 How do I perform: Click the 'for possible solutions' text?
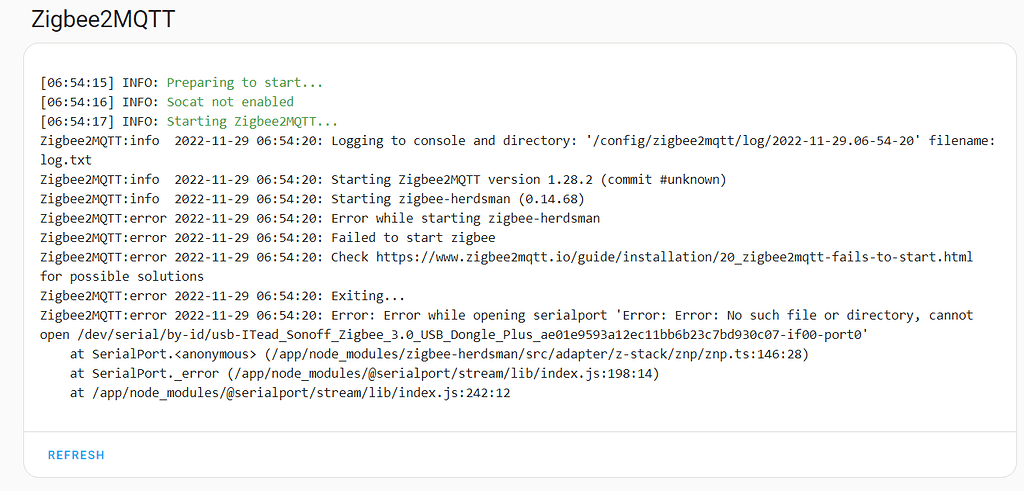pyautogui.click(x=122, y=276)
